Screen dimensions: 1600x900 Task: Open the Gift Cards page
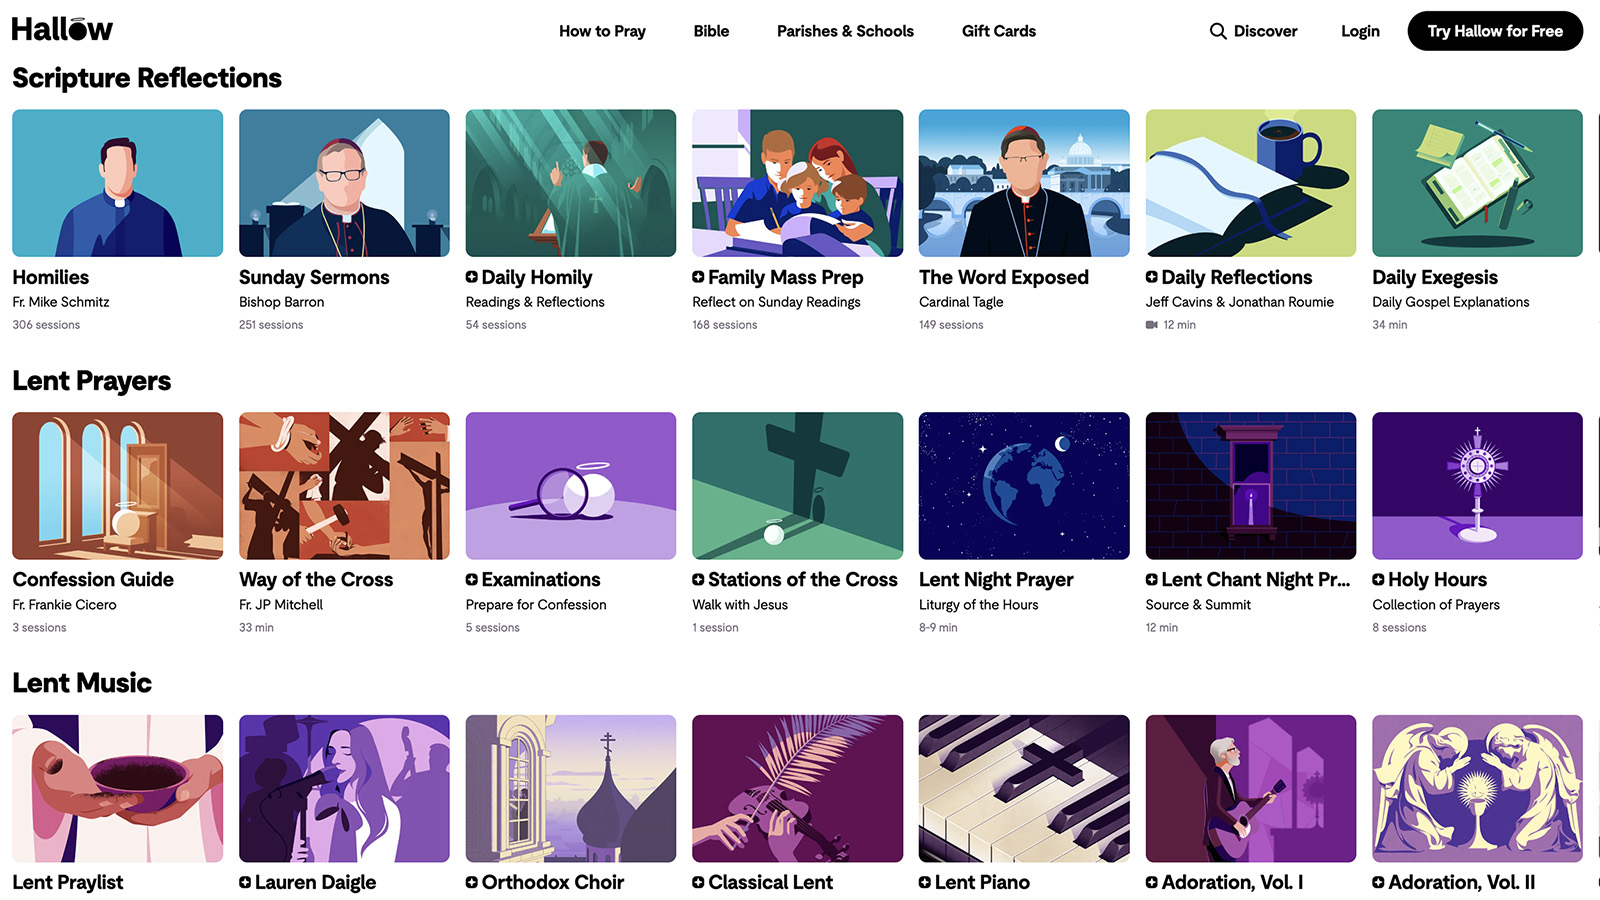(x=999, y=31)
